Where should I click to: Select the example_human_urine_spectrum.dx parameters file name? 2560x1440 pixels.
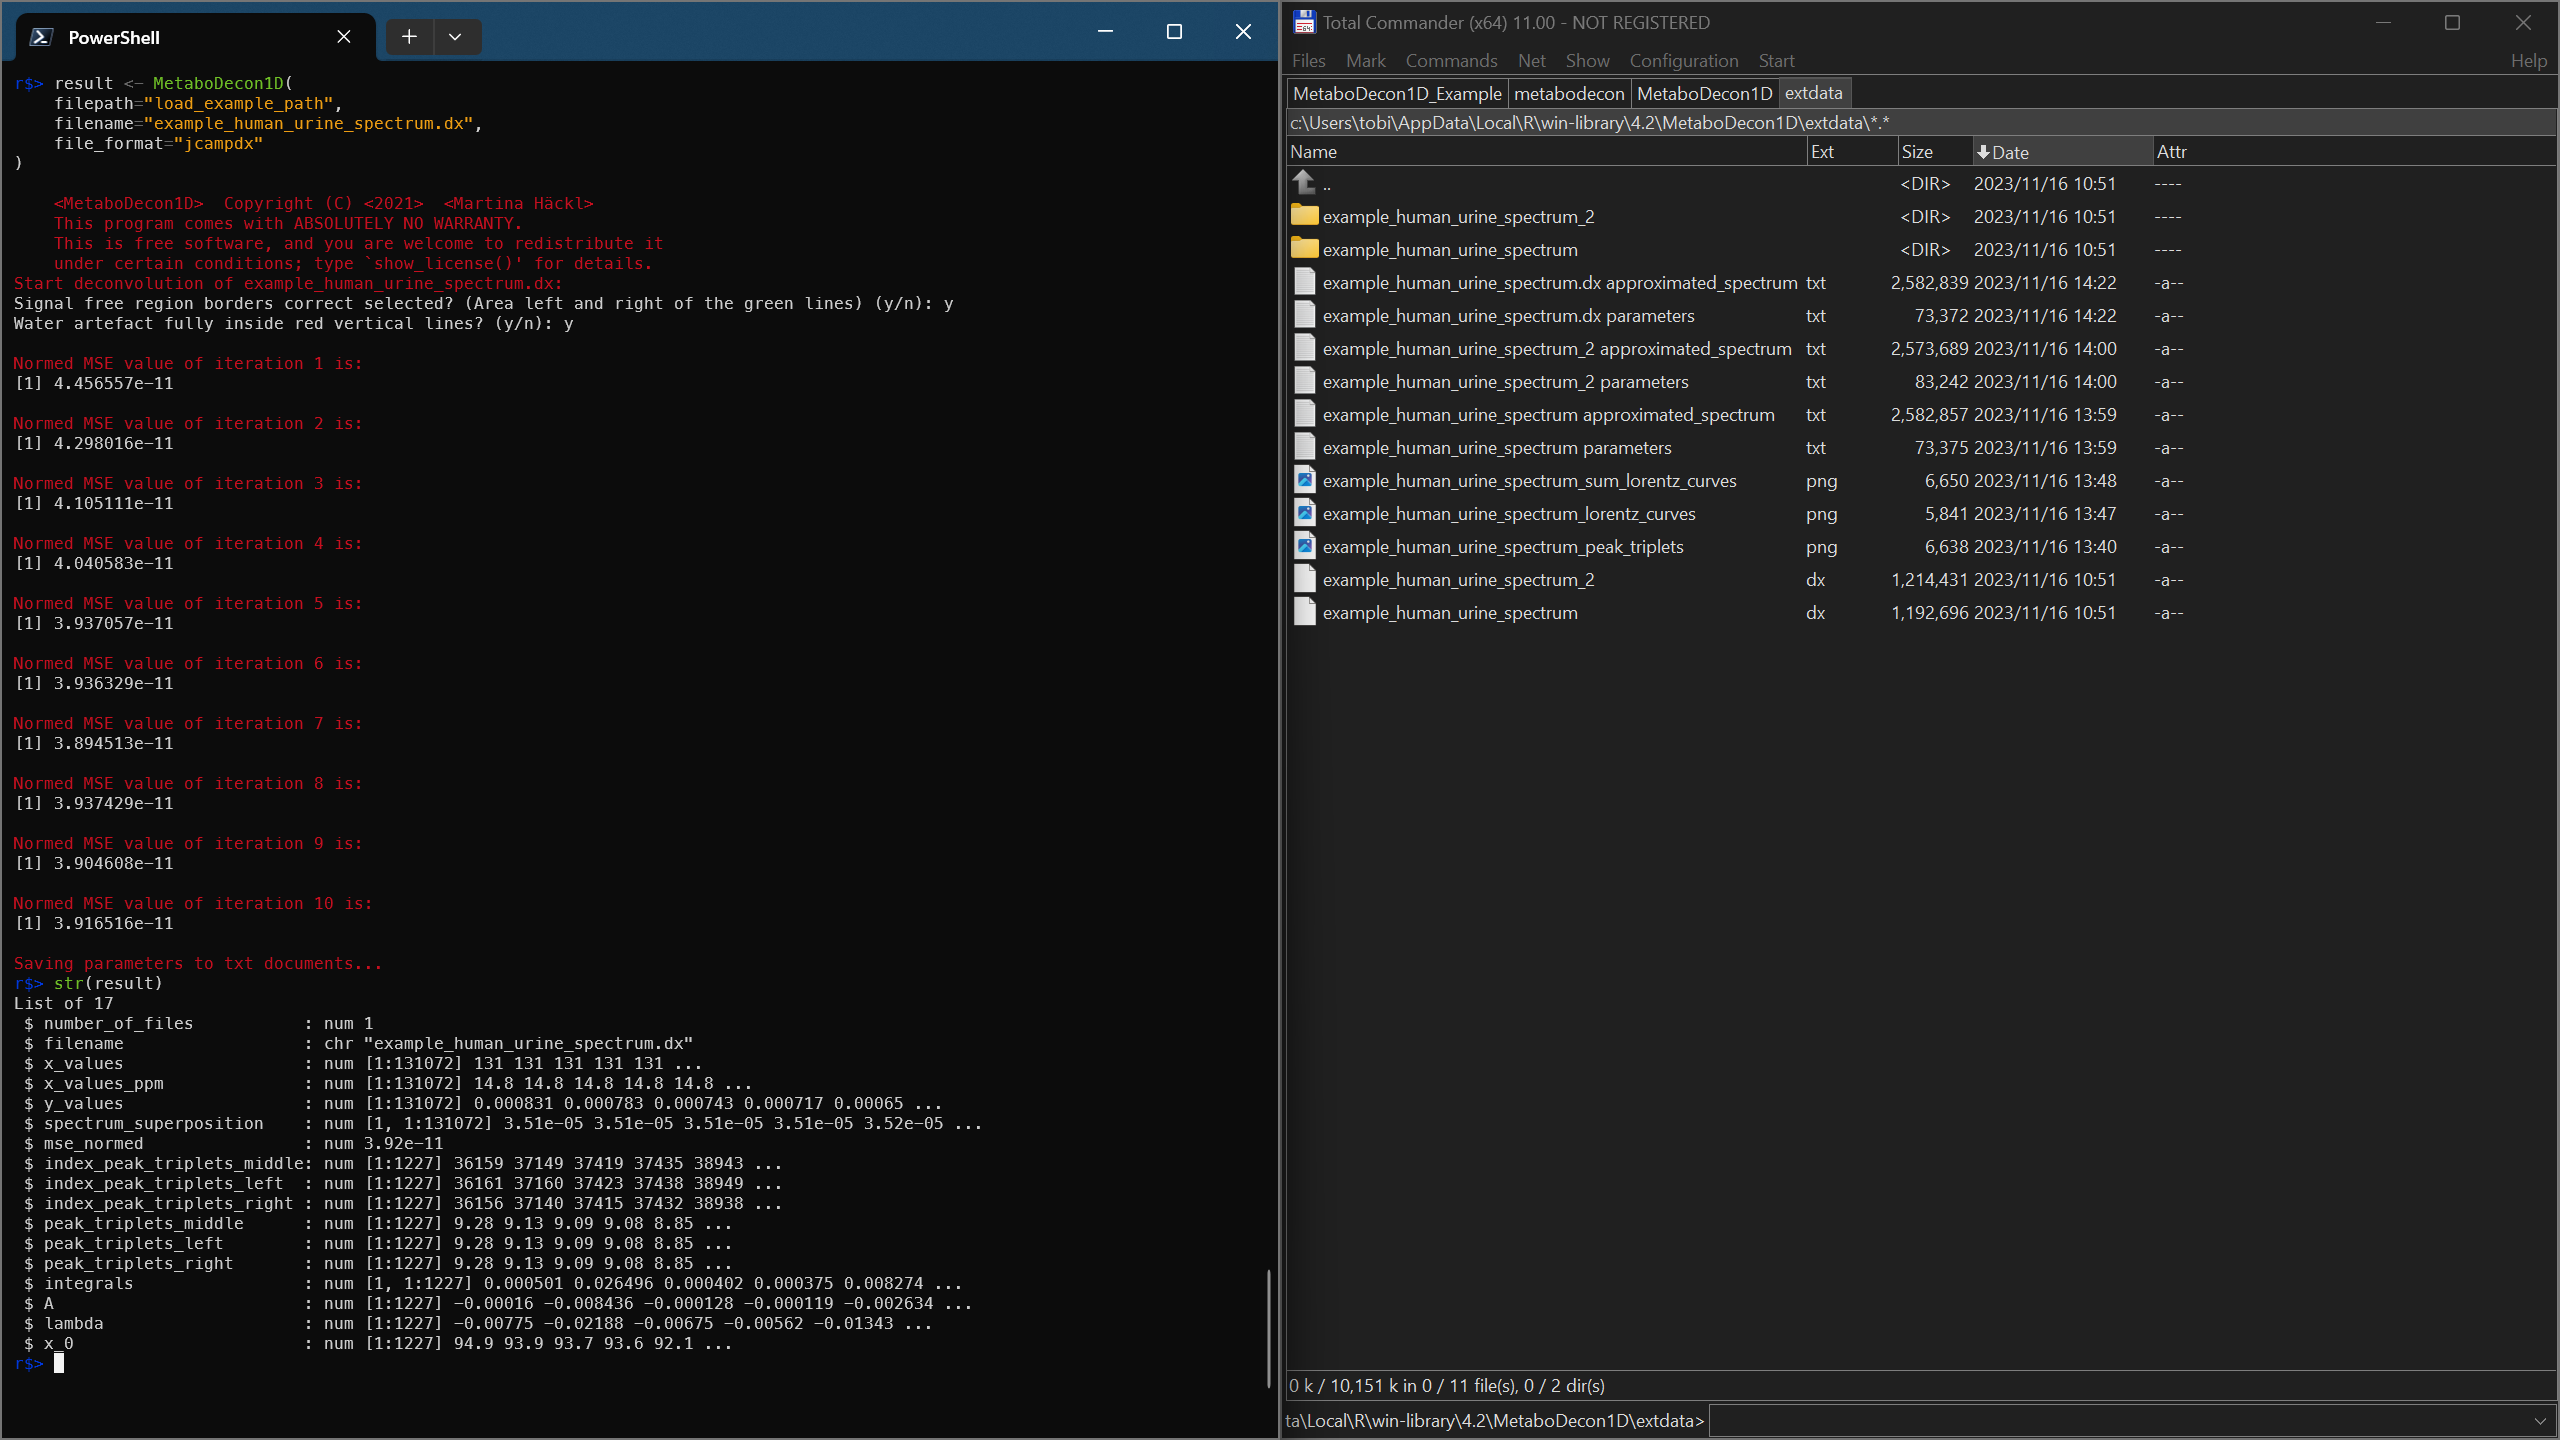pos(1508,316)
